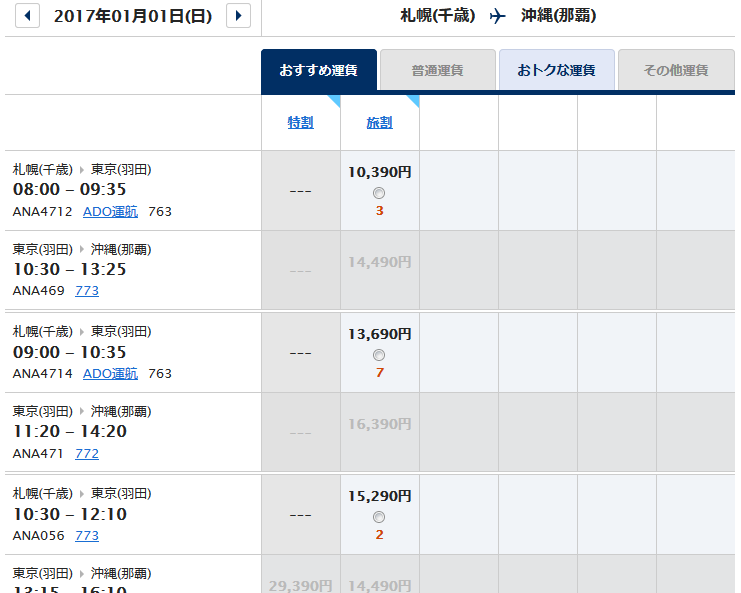The image size is (741, 593).
Task: Click the greyed 16,390円 fare
Action: tap(379, 424)
